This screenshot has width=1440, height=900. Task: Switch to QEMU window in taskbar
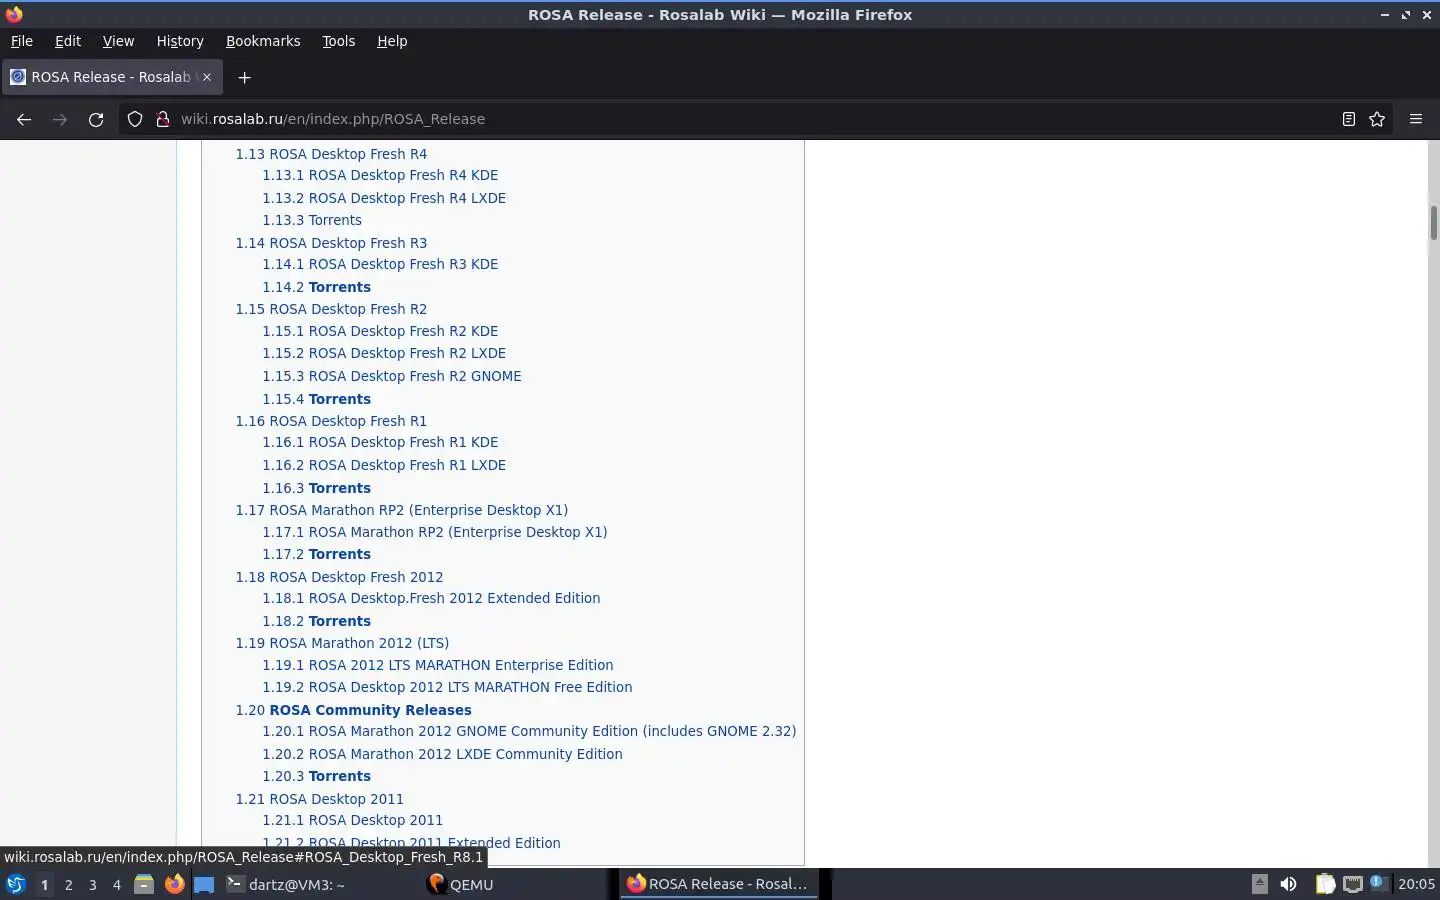tap(518, 884)
